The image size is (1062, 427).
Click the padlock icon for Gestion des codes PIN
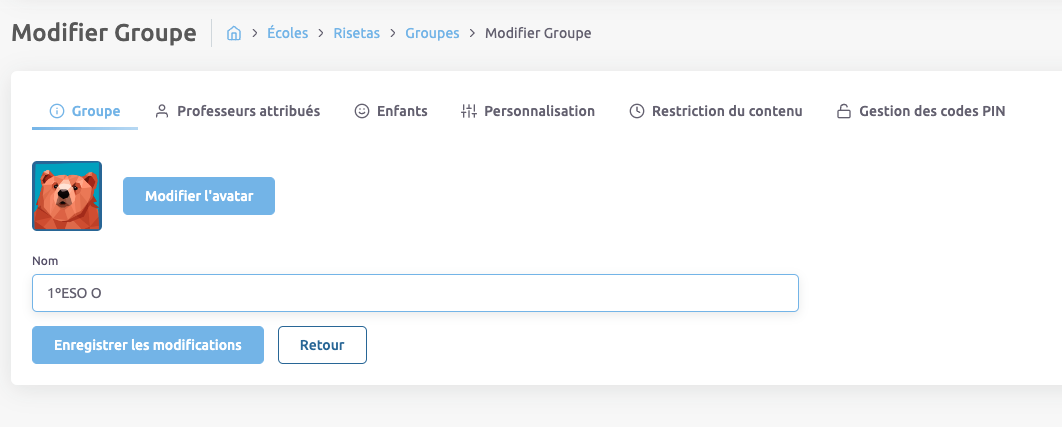(844, 111)
